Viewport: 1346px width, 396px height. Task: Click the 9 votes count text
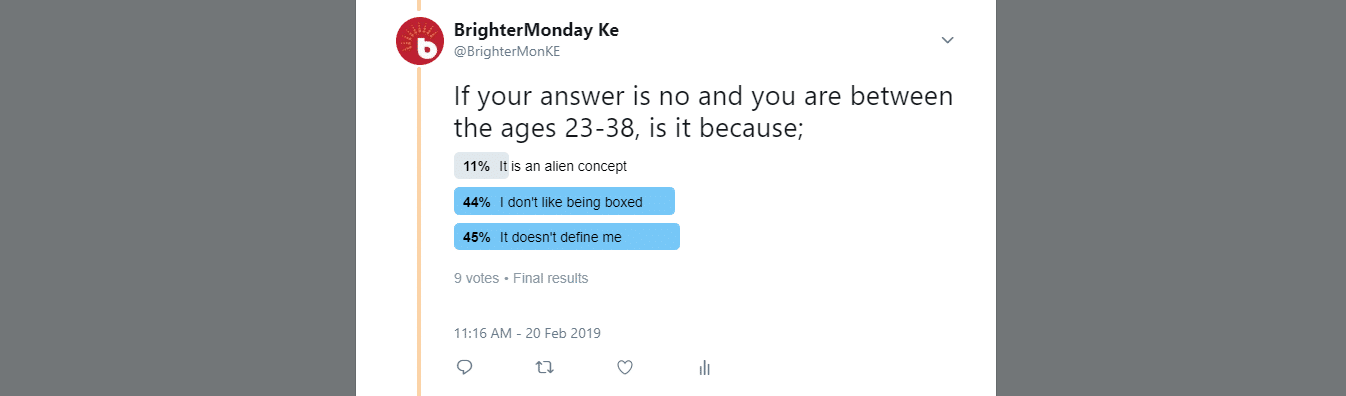[476, 278]
